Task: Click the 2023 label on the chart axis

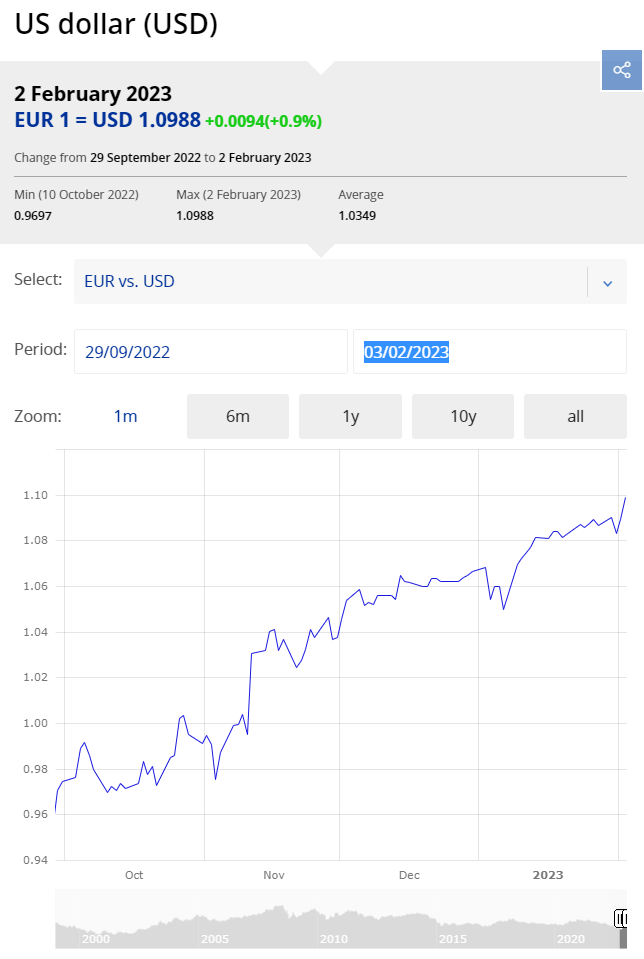Action: click(x=548, y=875)
